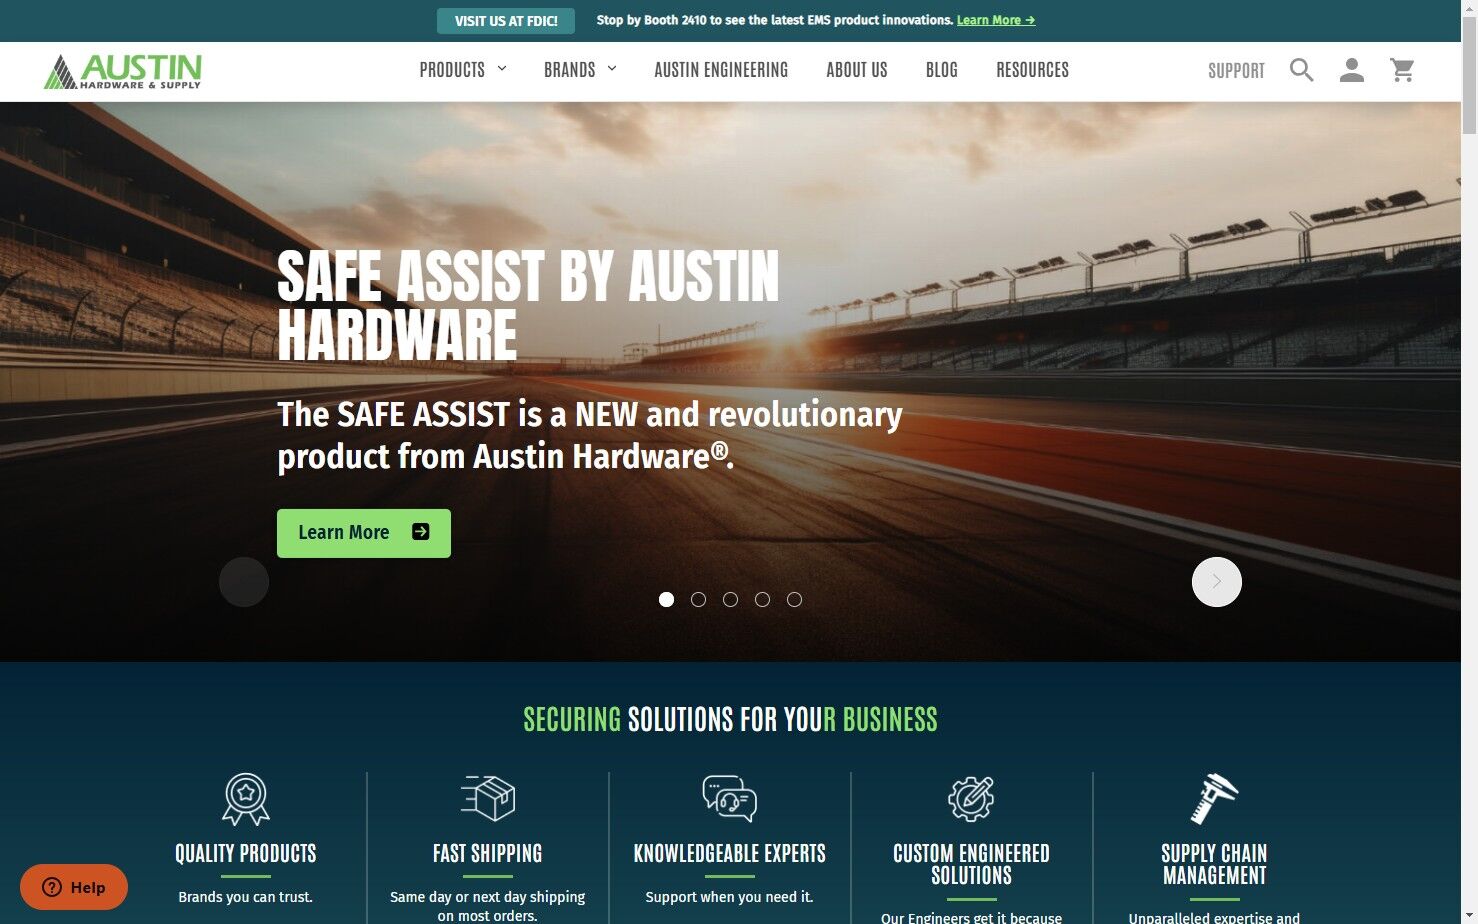Open the orange Help widget
The height and width of the screenshot is (924, 1478).
tap(74, 887)
